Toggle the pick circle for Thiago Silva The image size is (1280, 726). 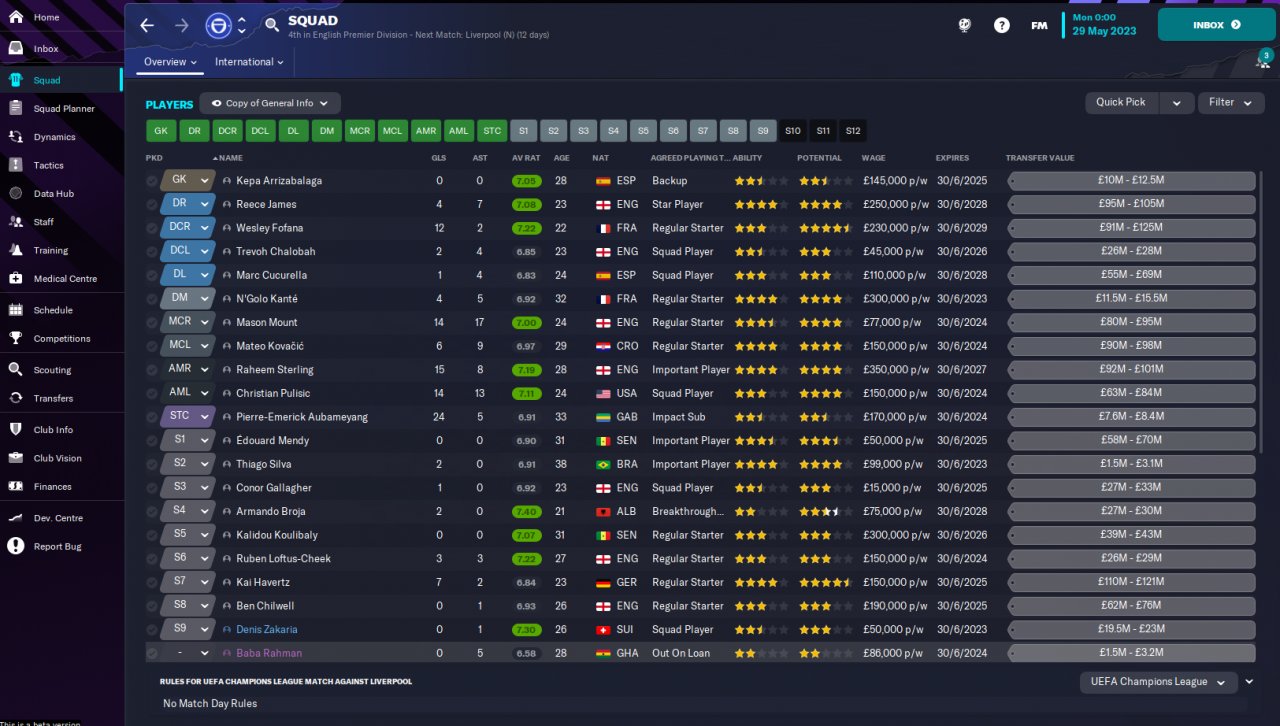(x=152, y=464)
